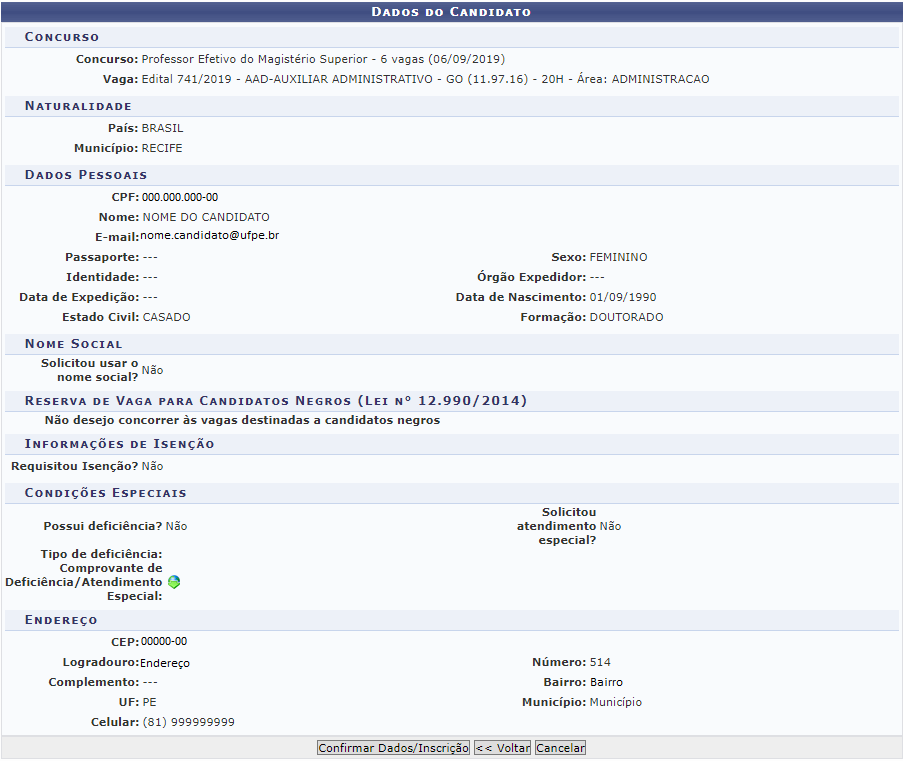Click the Cancelar button
The height and width of the screenshot is (761, 903).
[560, 748]
